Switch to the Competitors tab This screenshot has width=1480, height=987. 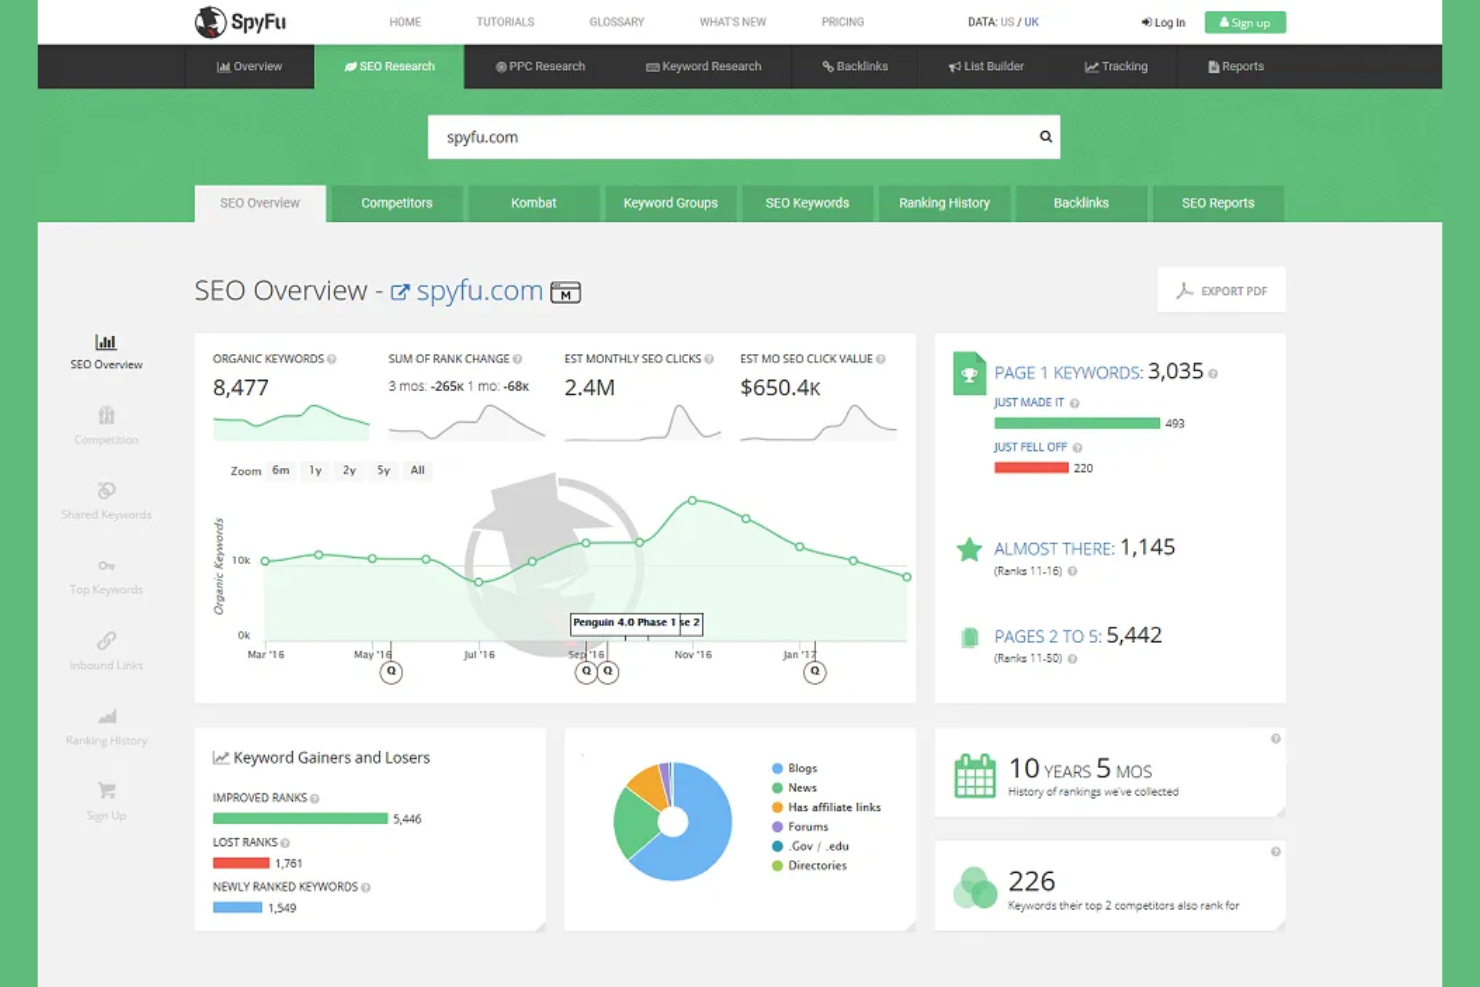(x=396, y=203)
